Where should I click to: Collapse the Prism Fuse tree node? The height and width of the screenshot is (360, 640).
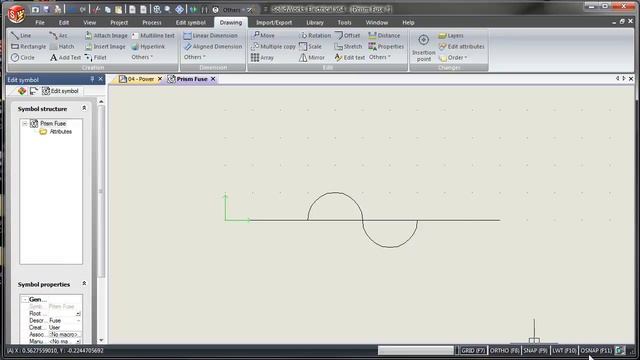(x=25, y=123)
